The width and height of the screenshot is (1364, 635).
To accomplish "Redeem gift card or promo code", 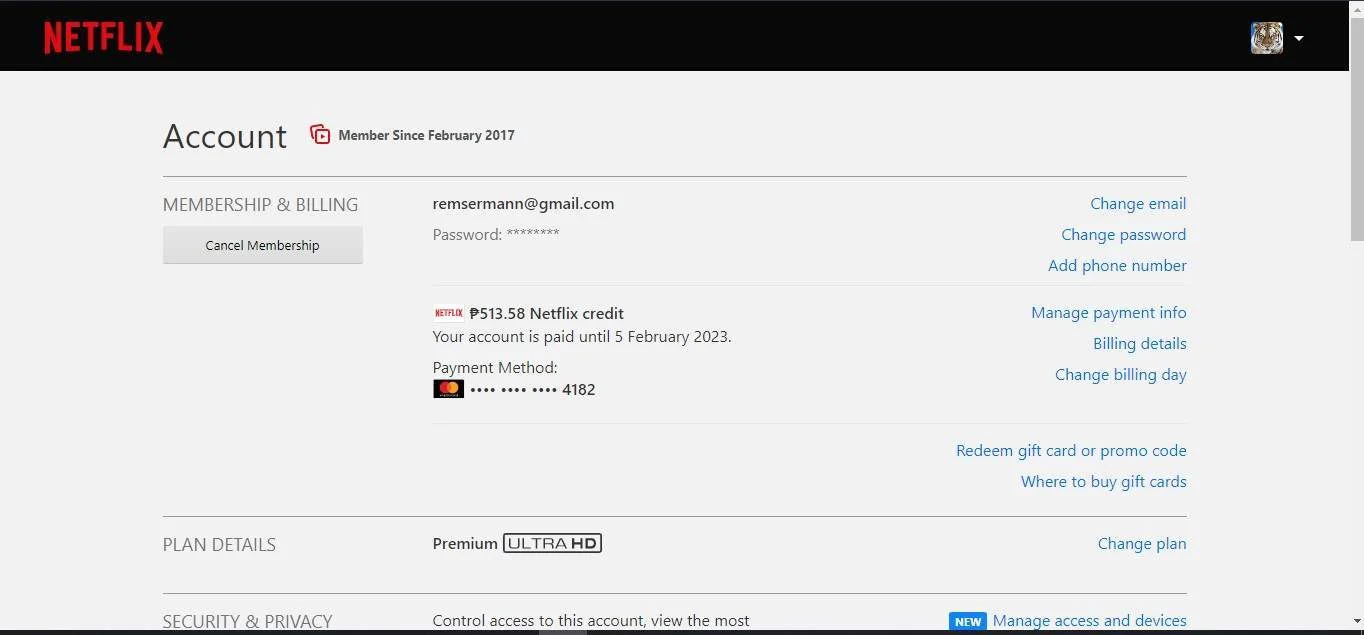I will pos(1071,451).
